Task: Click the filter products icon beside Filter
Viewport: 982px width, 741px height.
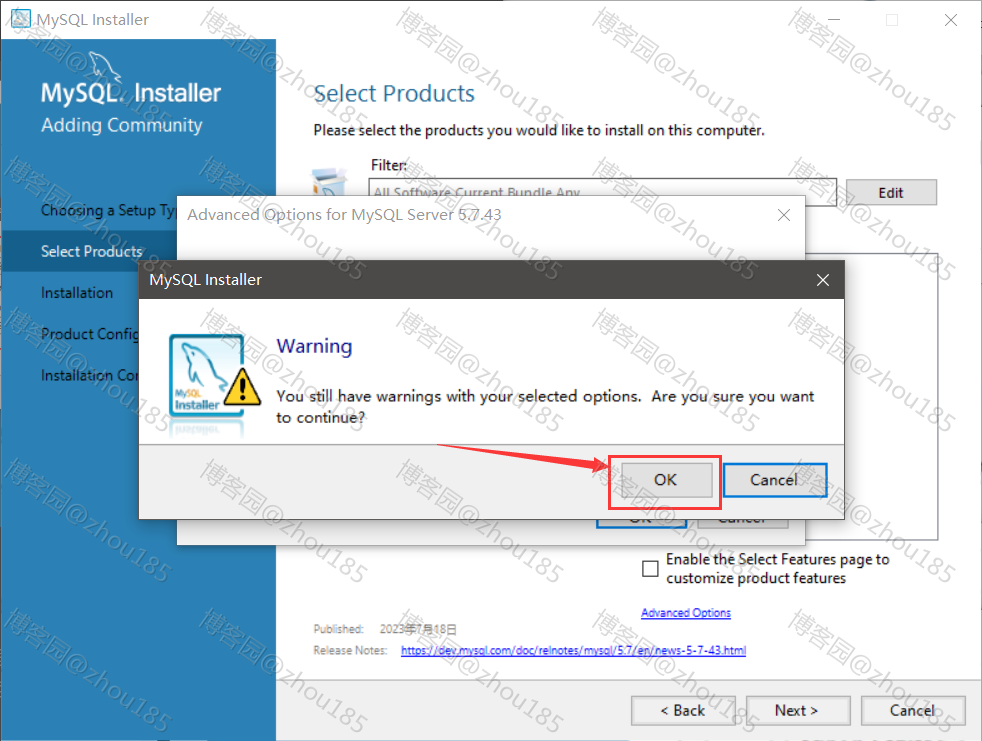Action: (329, 181)
